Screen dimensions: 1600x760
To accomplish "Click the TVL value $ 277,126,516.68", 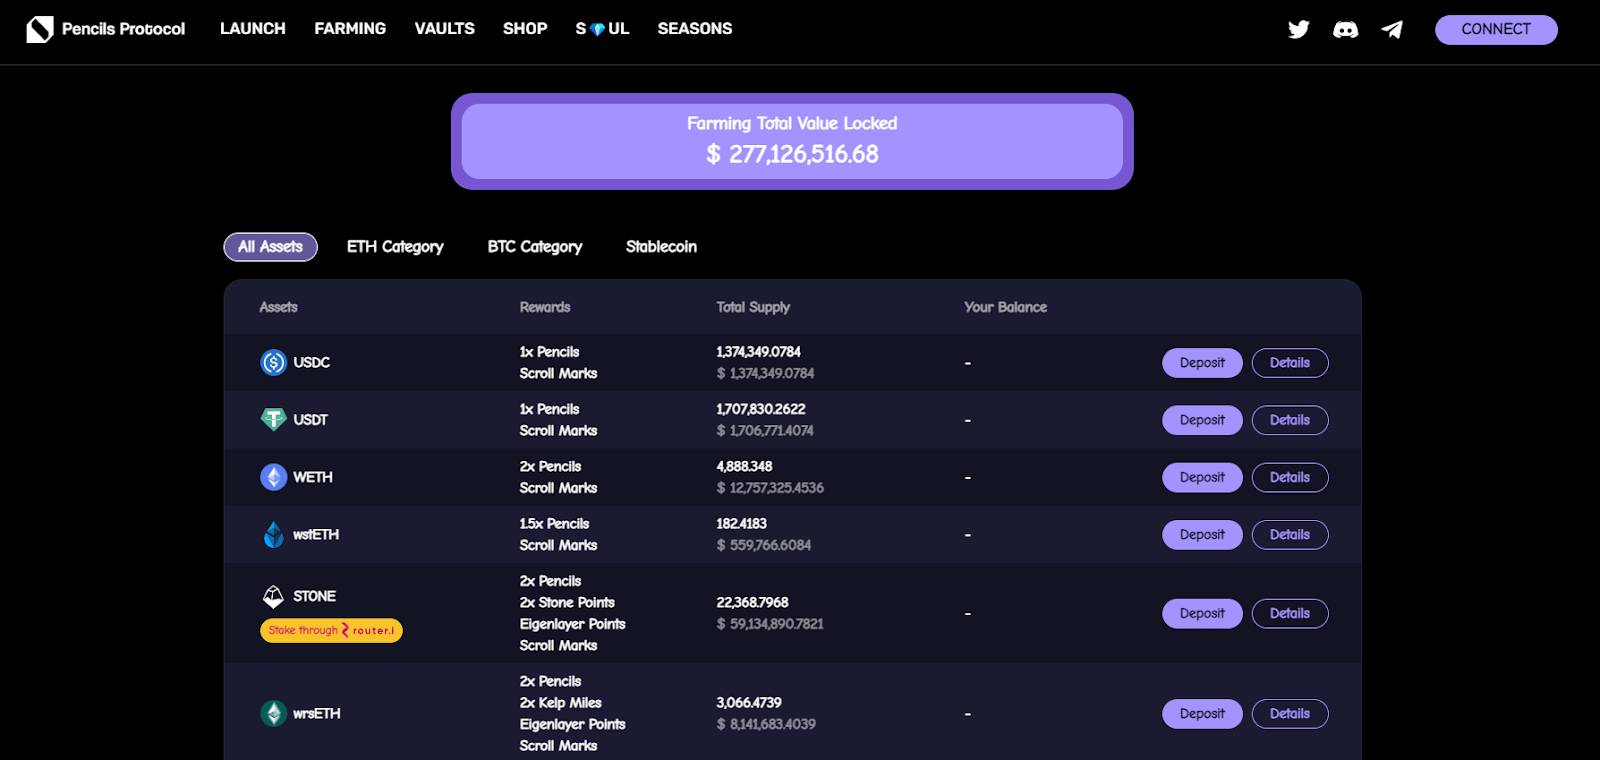I will click(x=792, y=154).
